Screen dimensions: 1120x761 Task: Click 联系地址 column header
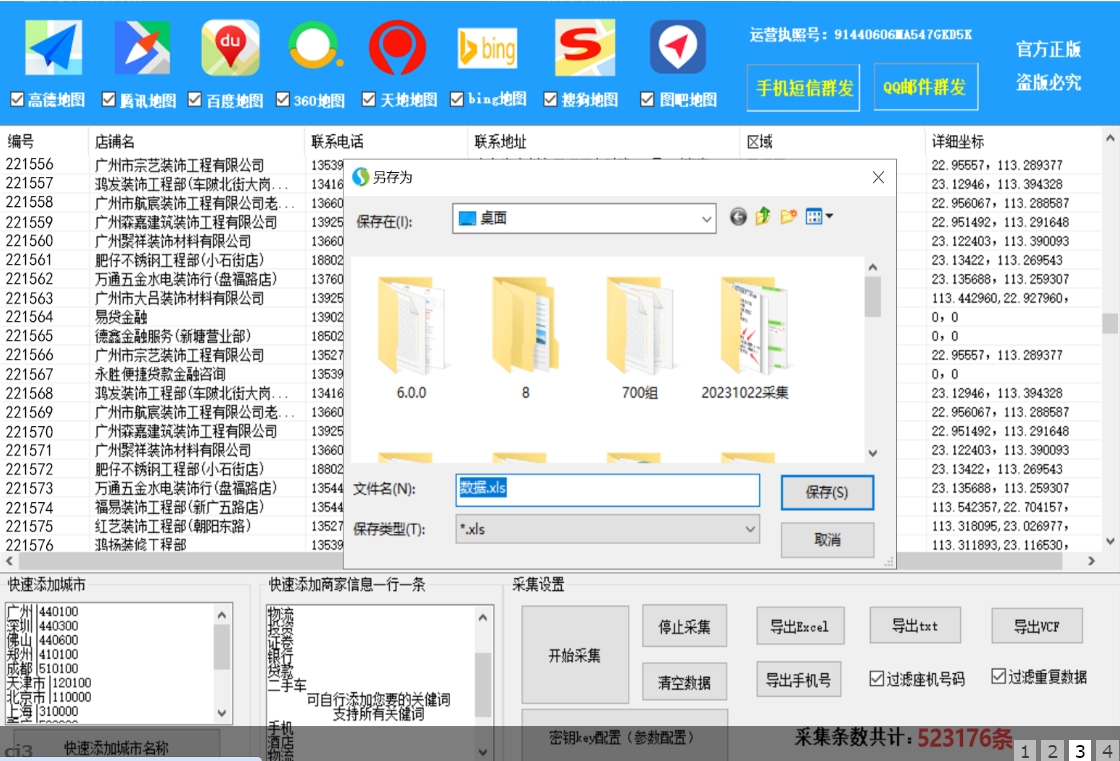pos(604,141)
